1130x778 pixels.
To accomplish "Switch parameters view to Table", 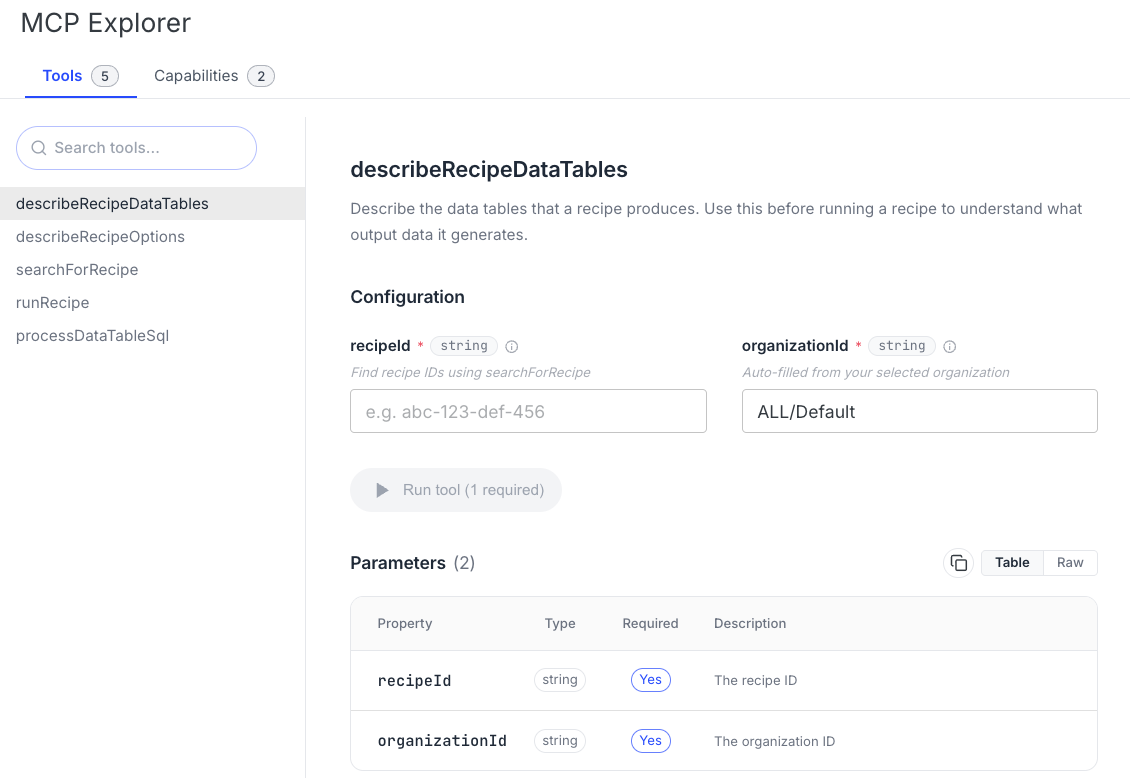I will 1012,563.
